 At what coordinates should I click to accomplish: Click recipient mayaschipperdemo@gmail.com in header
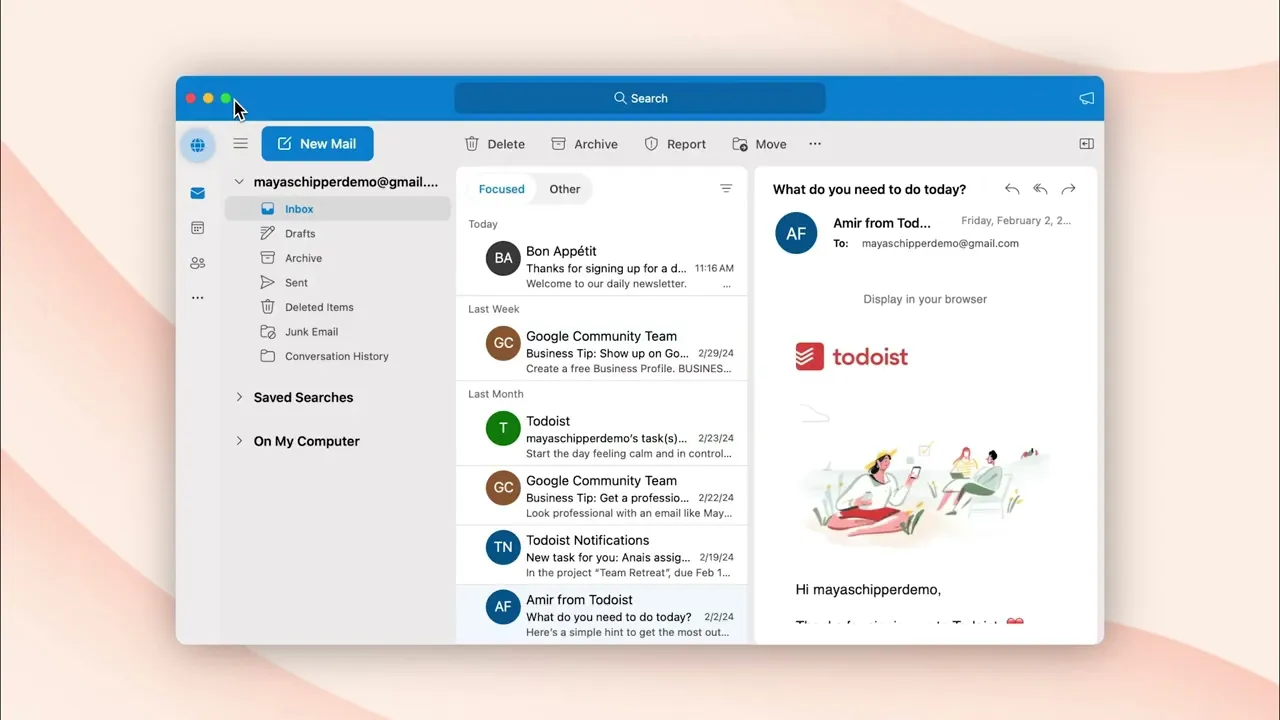(x=940, y=243)
